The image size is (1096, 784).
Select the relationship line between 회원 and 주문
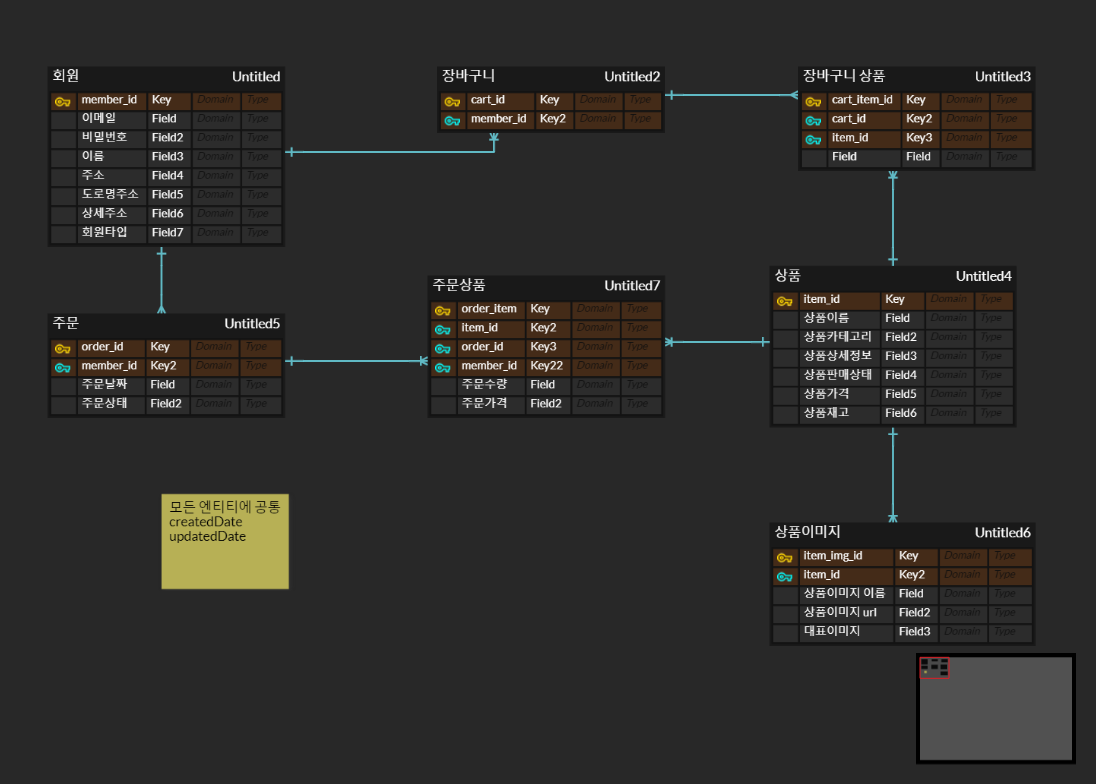[x=161, y=281]
